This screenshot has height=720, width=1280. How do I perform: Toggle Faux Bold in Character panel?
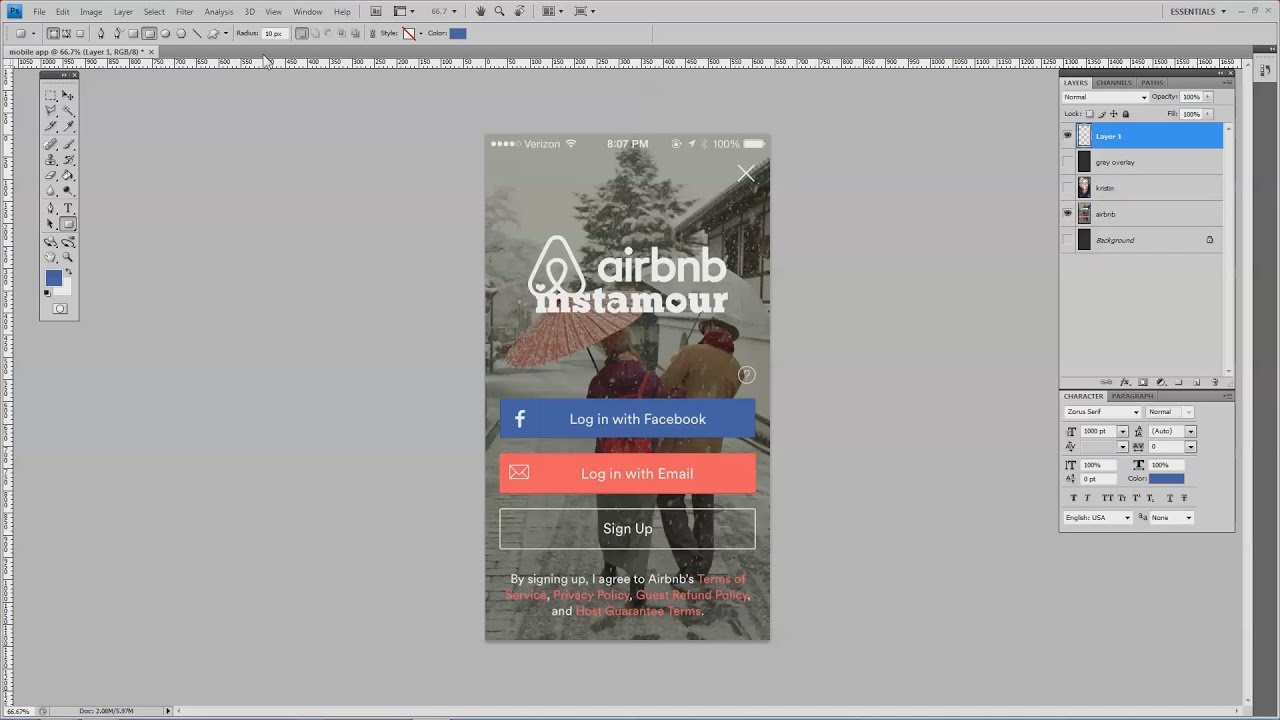click(x=1074, y=497)
